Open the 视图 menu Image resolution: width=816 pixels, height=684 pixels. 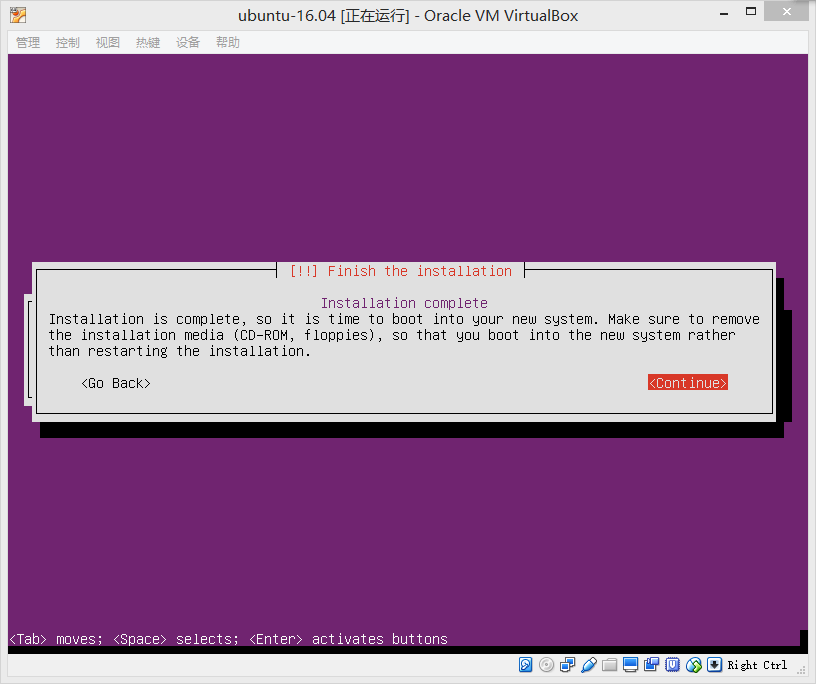pyautogui.click(x=108, y=42)
